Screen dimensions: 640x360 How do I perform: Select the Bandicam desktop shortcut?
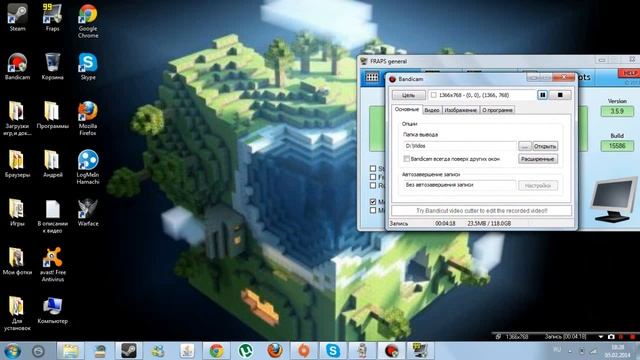17,67
